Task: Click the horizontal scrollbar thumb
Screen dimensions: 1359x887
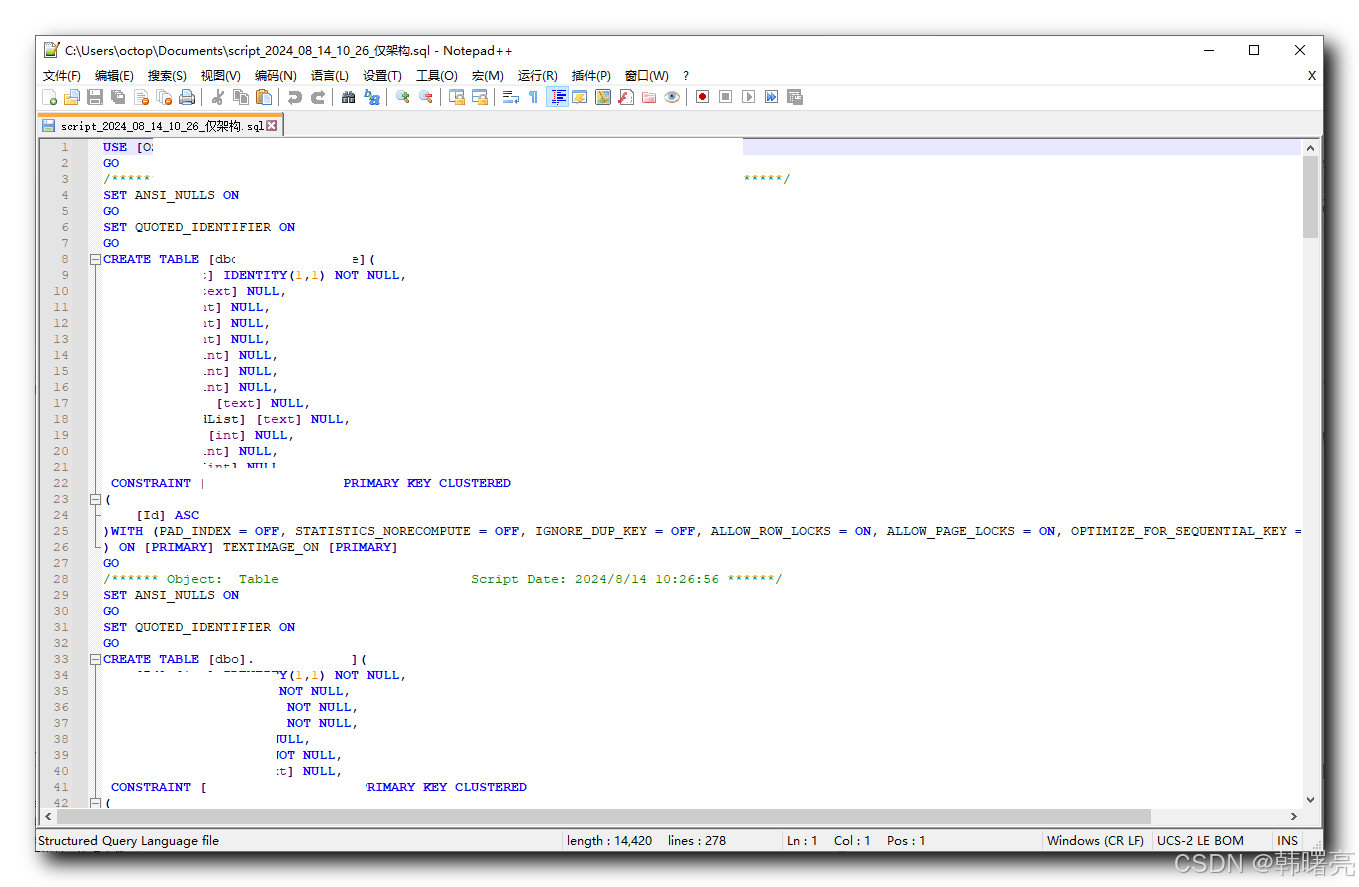Action: coord(605,817)
